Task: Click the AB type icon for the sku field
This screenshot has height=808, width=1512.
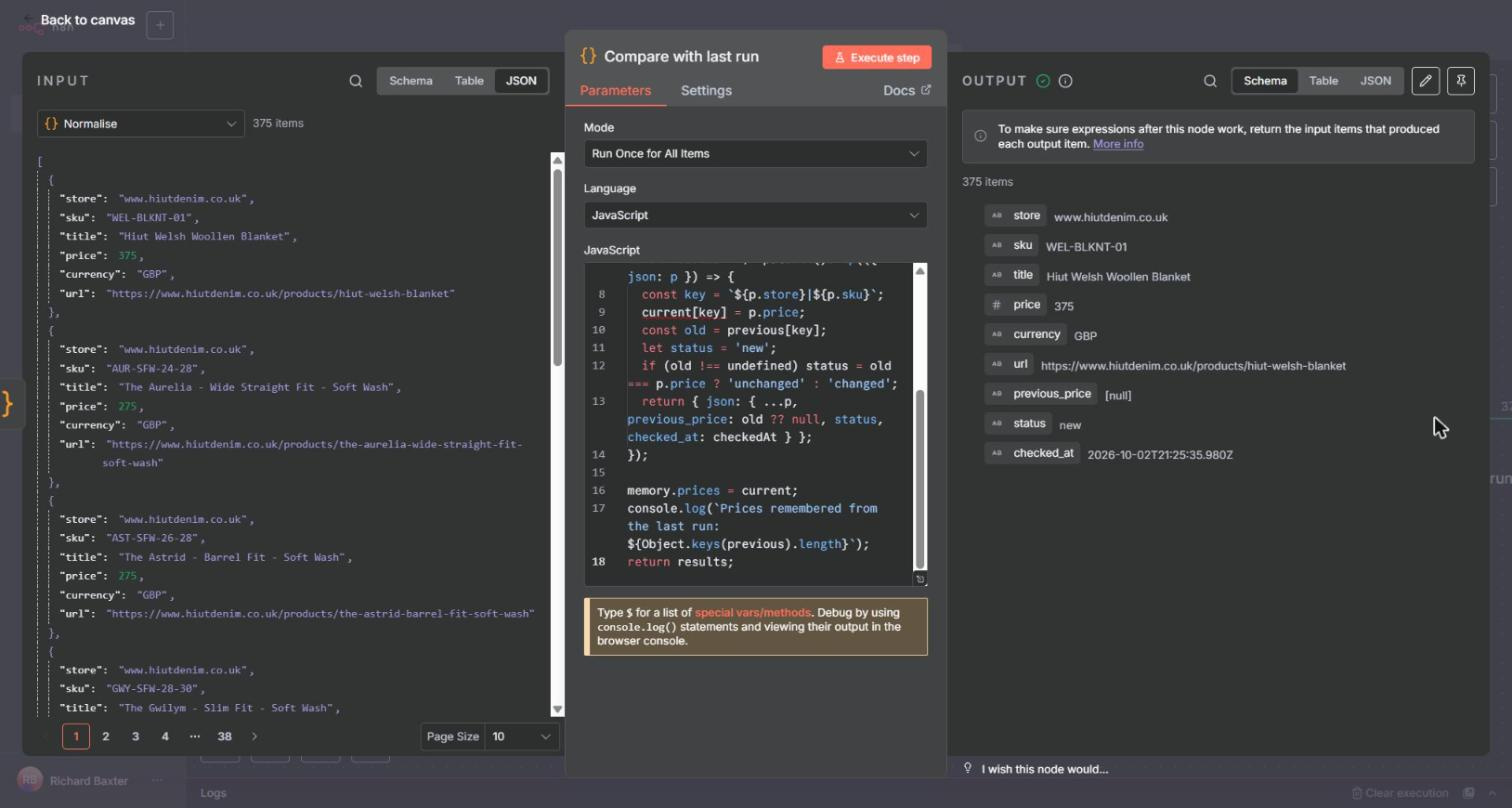Action: tap(996, 245)
